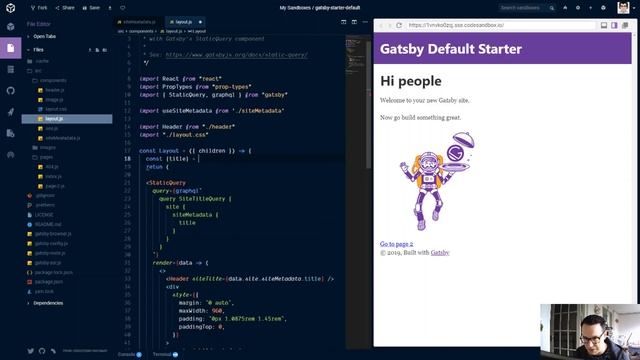
Task: Open the GitHub sidebar panel
Action: tap(11, 91)
